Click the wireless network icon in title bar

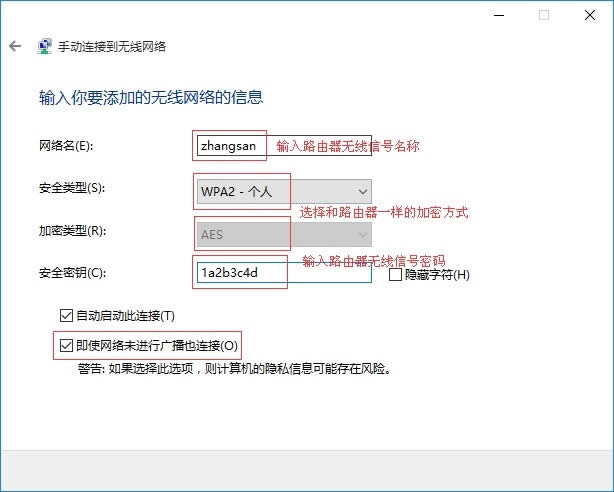point(45,46)
